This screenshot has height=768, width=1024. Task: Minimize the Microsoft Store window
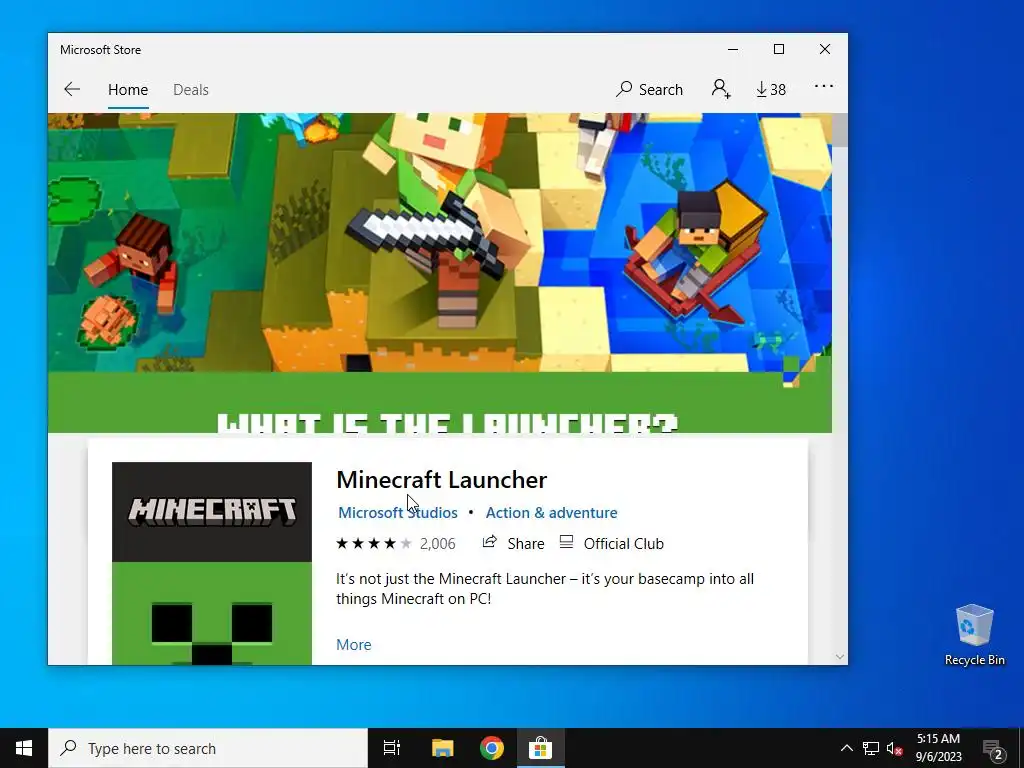[x=733, y=50]
